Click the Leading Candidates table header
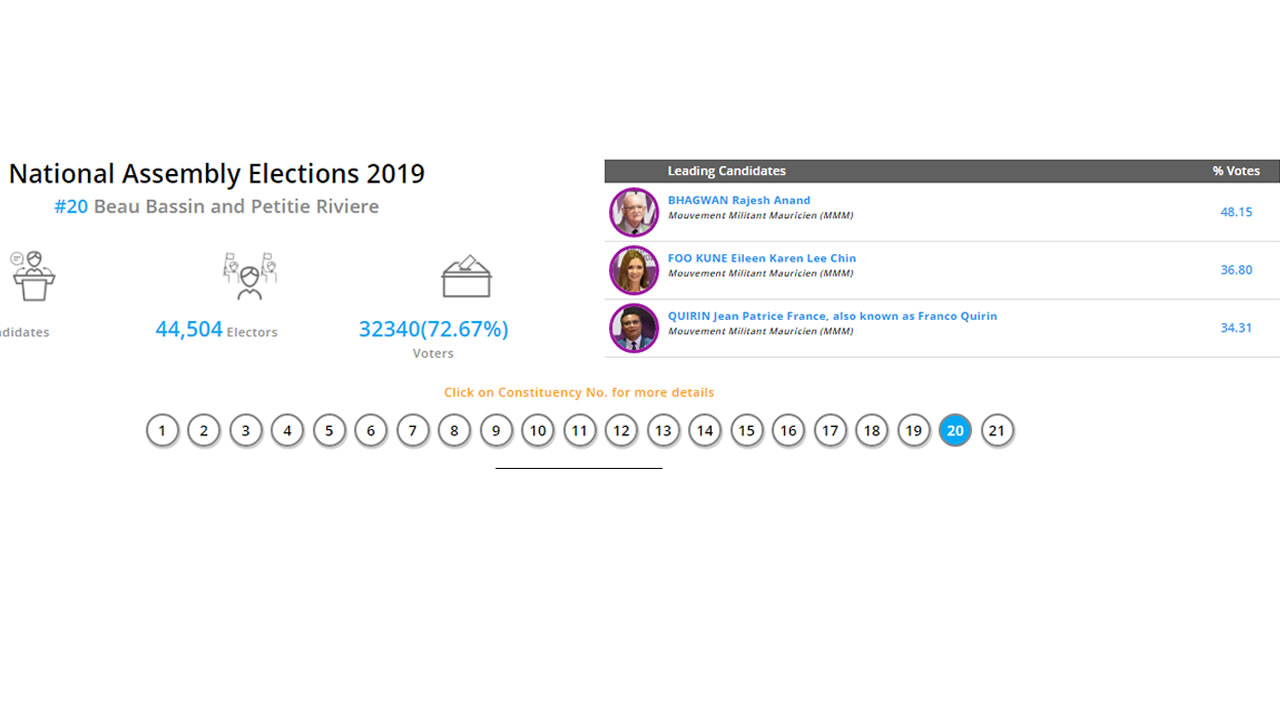 click(x=727, y=171)
